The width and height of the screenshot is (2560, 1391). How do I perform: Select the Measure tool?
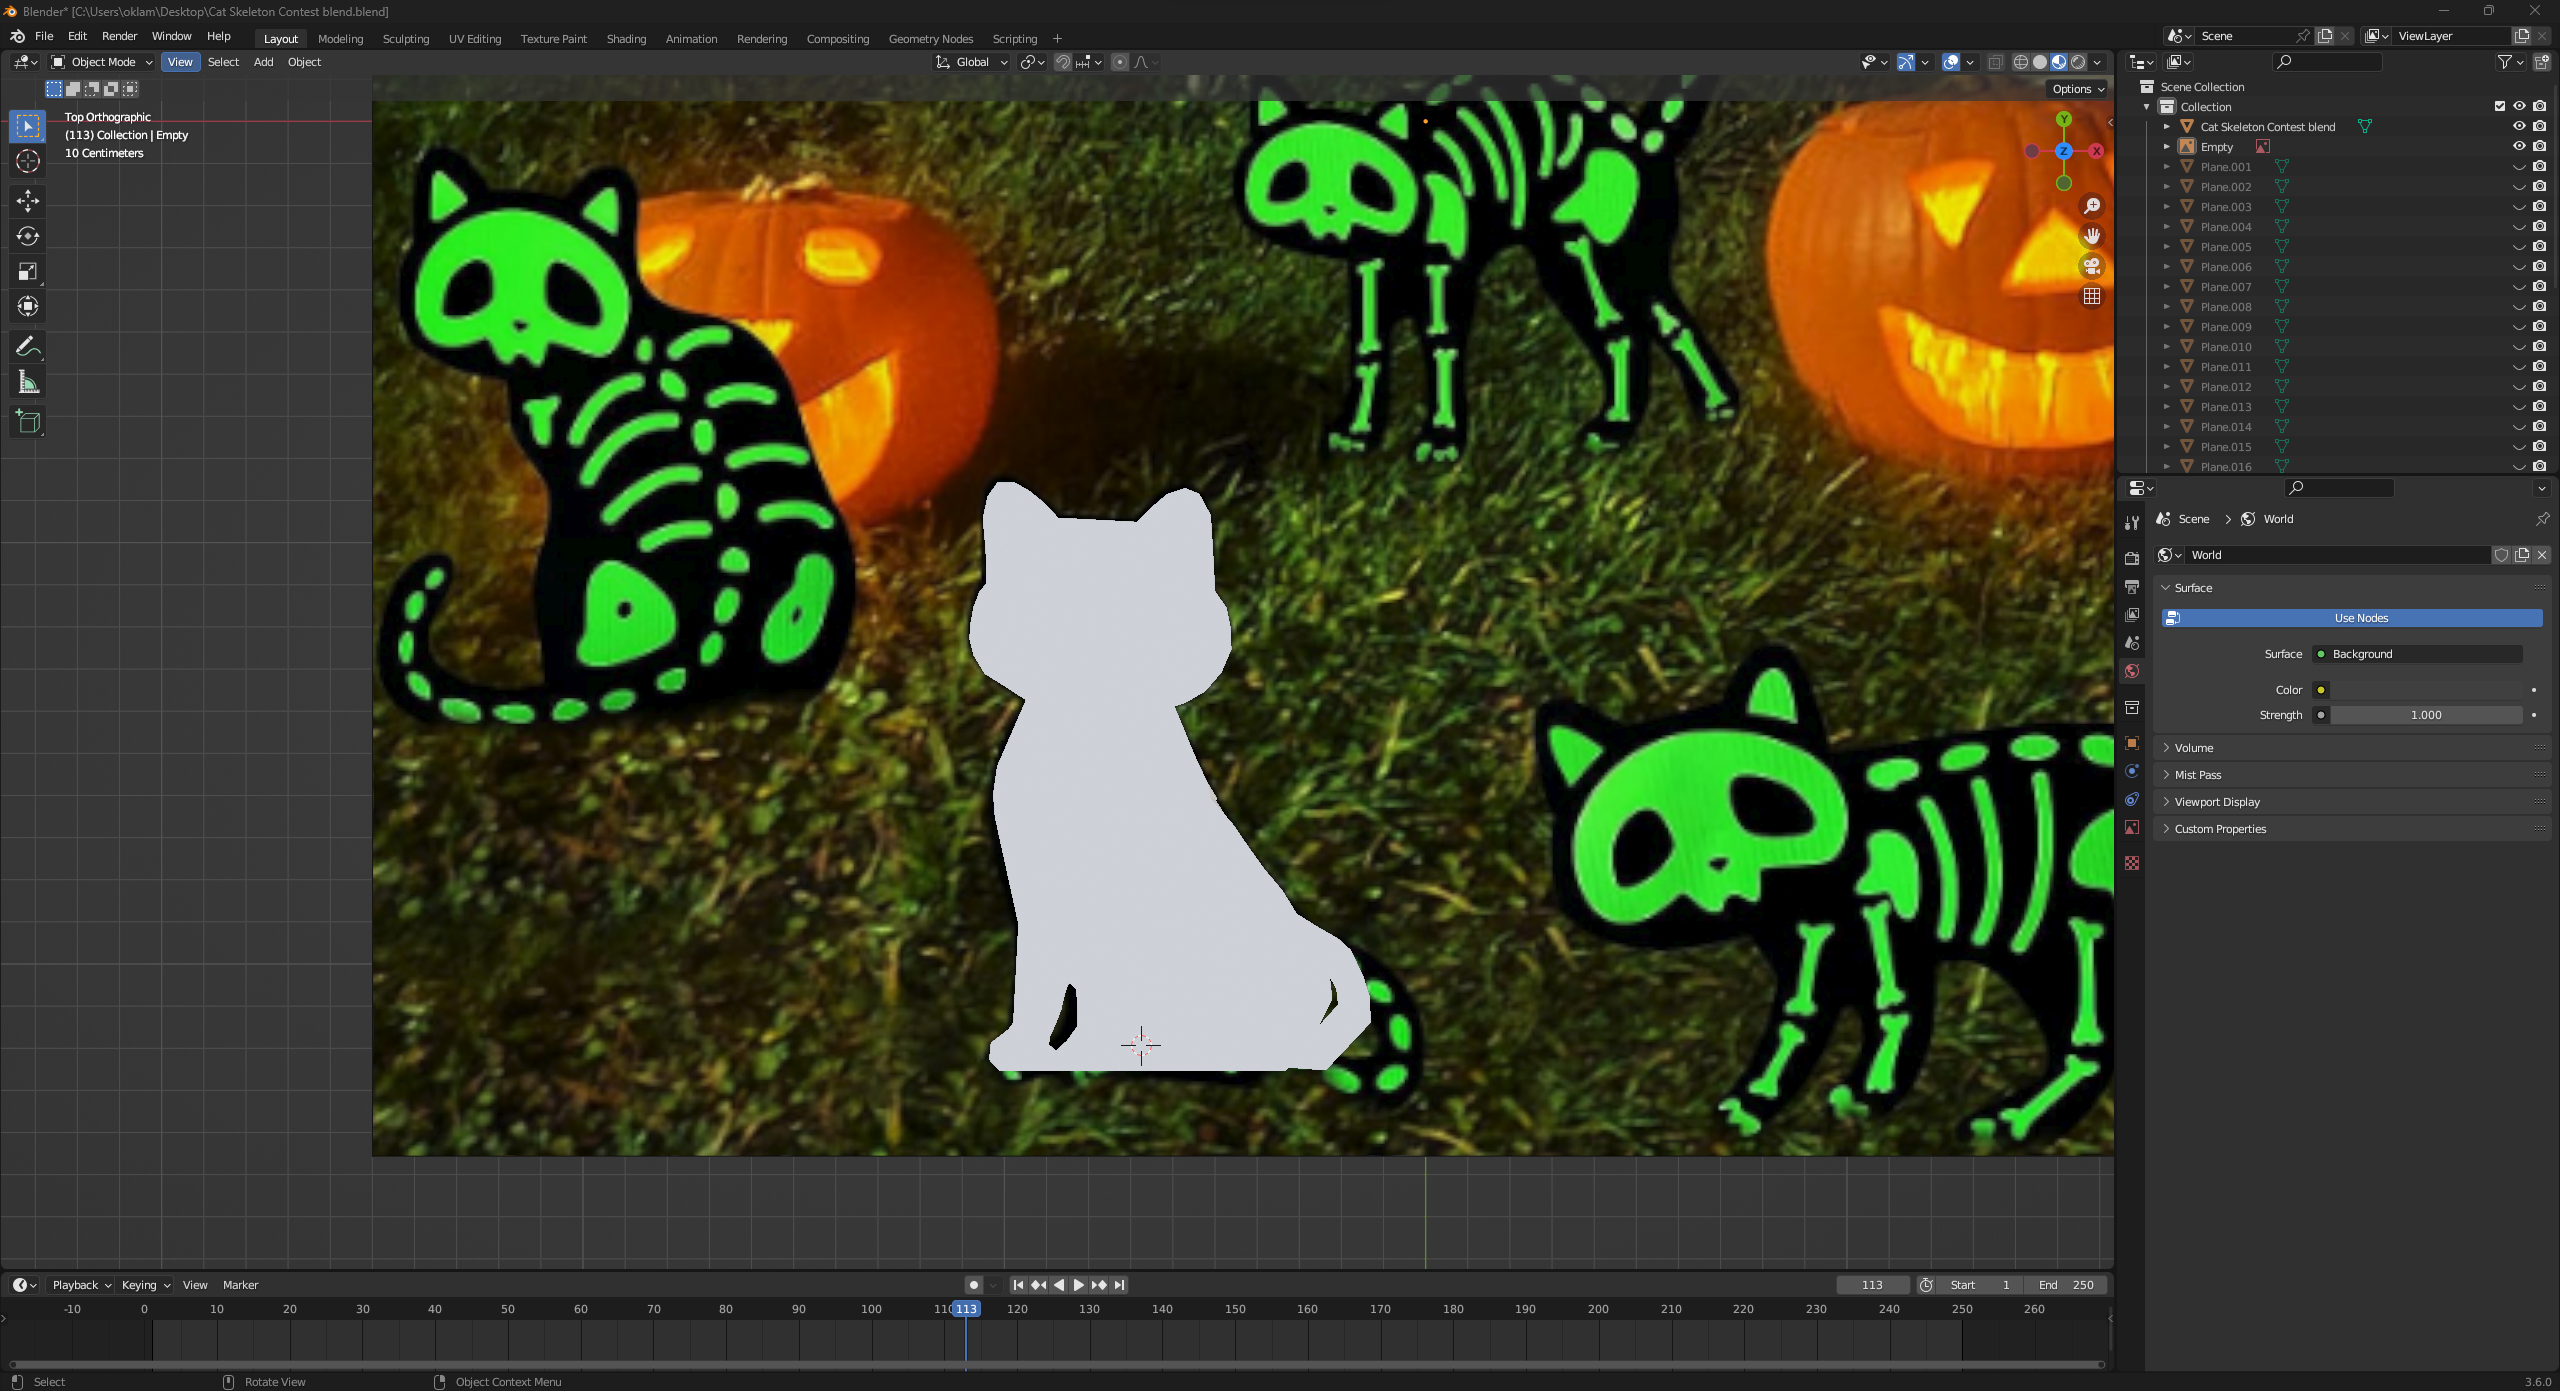point(28,382)
